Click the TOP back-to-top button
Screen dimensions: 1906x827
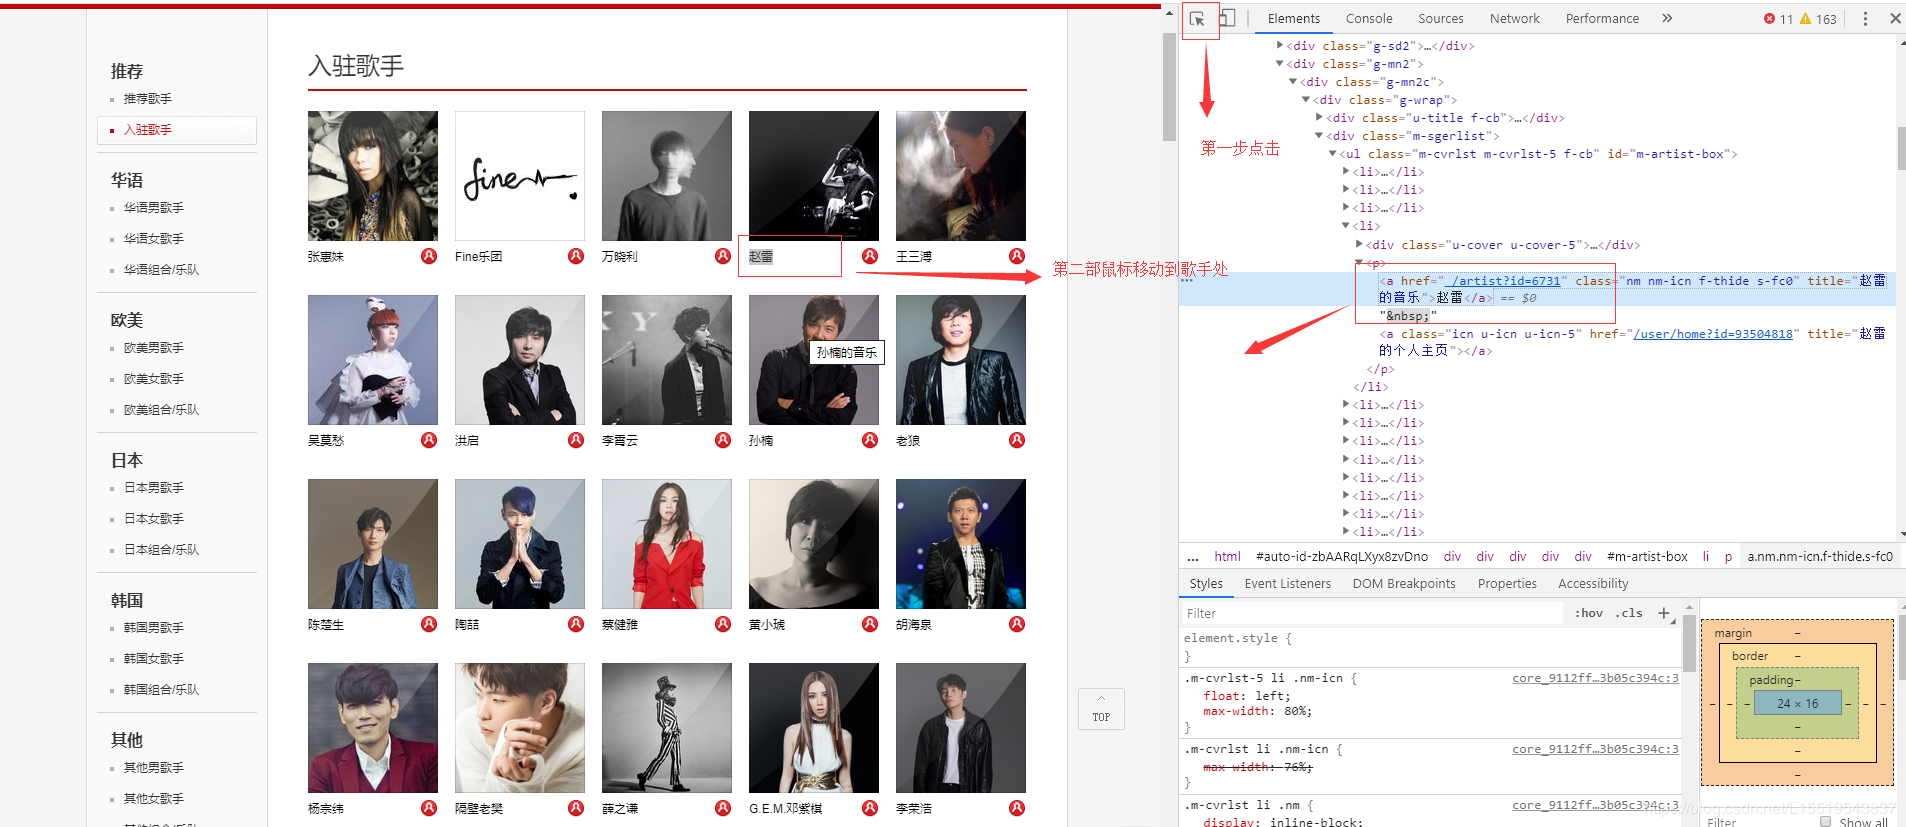pos(1101,709)
